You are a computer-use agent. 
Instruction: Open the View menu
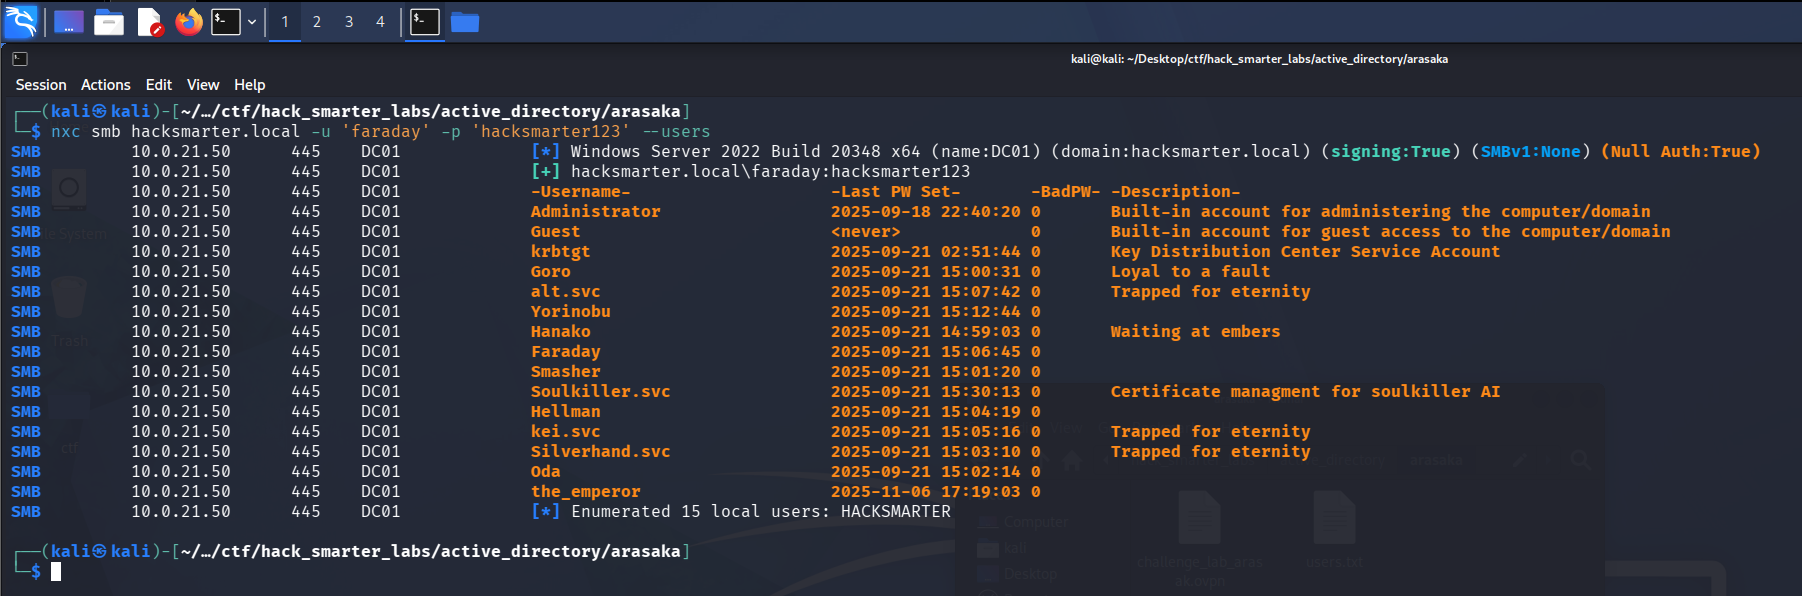[203, 85]
